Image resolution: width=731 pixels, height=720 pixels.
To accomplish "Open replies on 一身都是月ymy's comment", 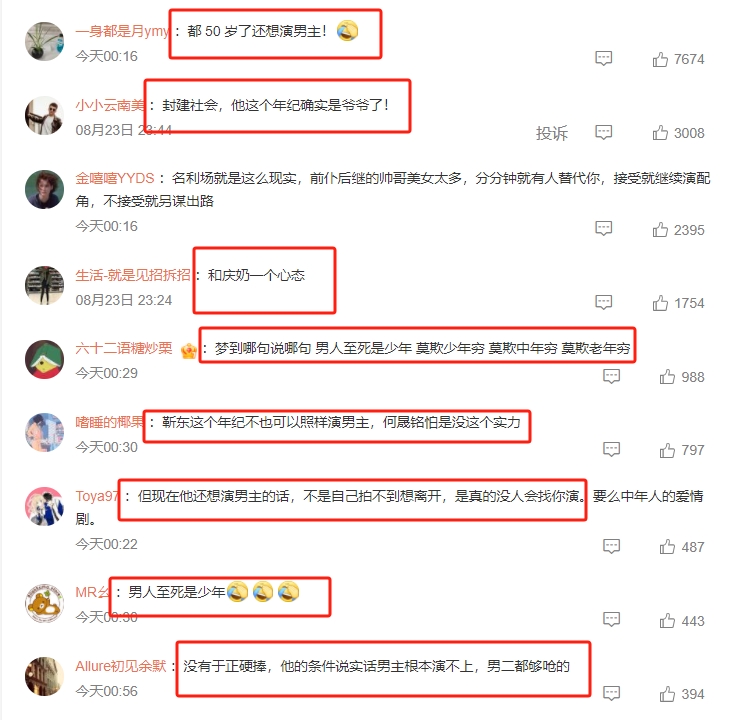I will tap(604, 58).
